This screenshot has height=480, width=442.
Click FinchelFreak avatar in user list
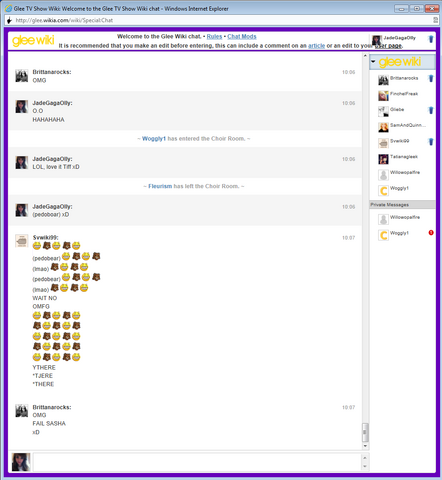pos(383,96)
